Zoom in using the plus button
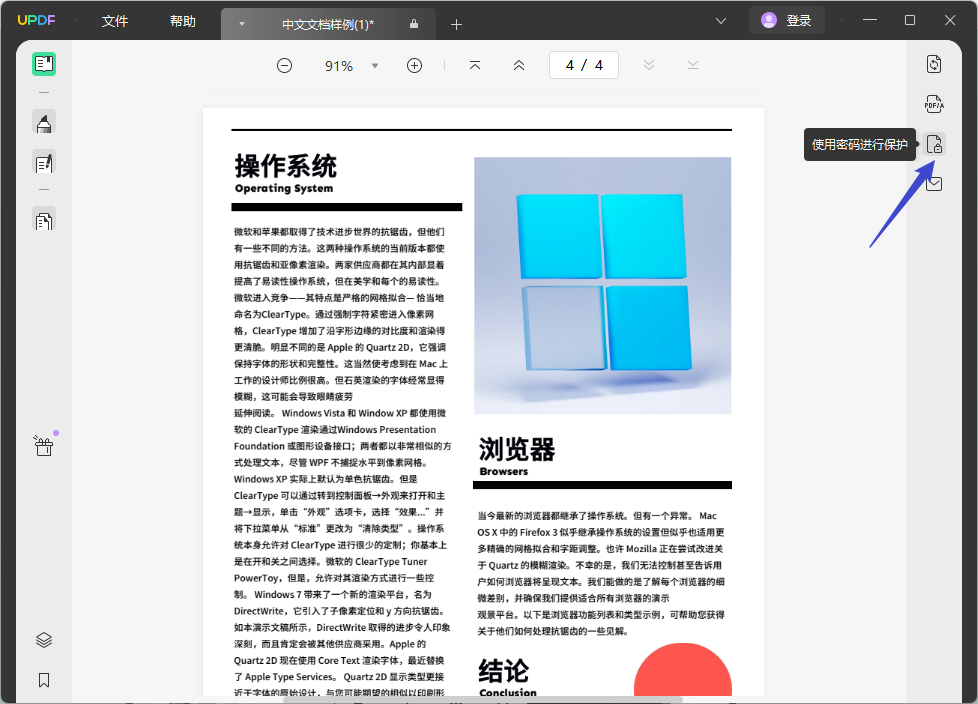Image resolution: width=978 pixels, height=704 pixels. tap(414, 64)
